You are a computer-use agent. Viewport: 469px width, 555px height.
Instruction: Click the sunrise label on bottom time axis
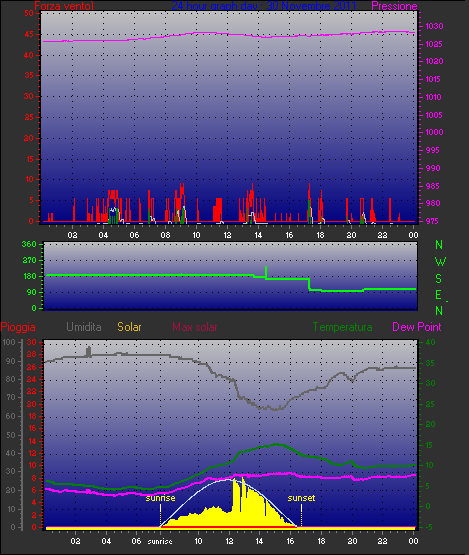pyautogui.click(x=160, y=542)
